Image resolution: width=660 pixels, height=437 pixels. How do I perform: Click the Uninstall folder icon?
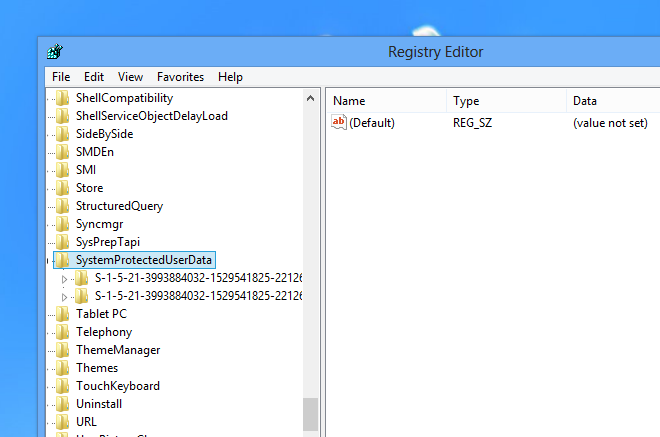click(x=63, y=404)
